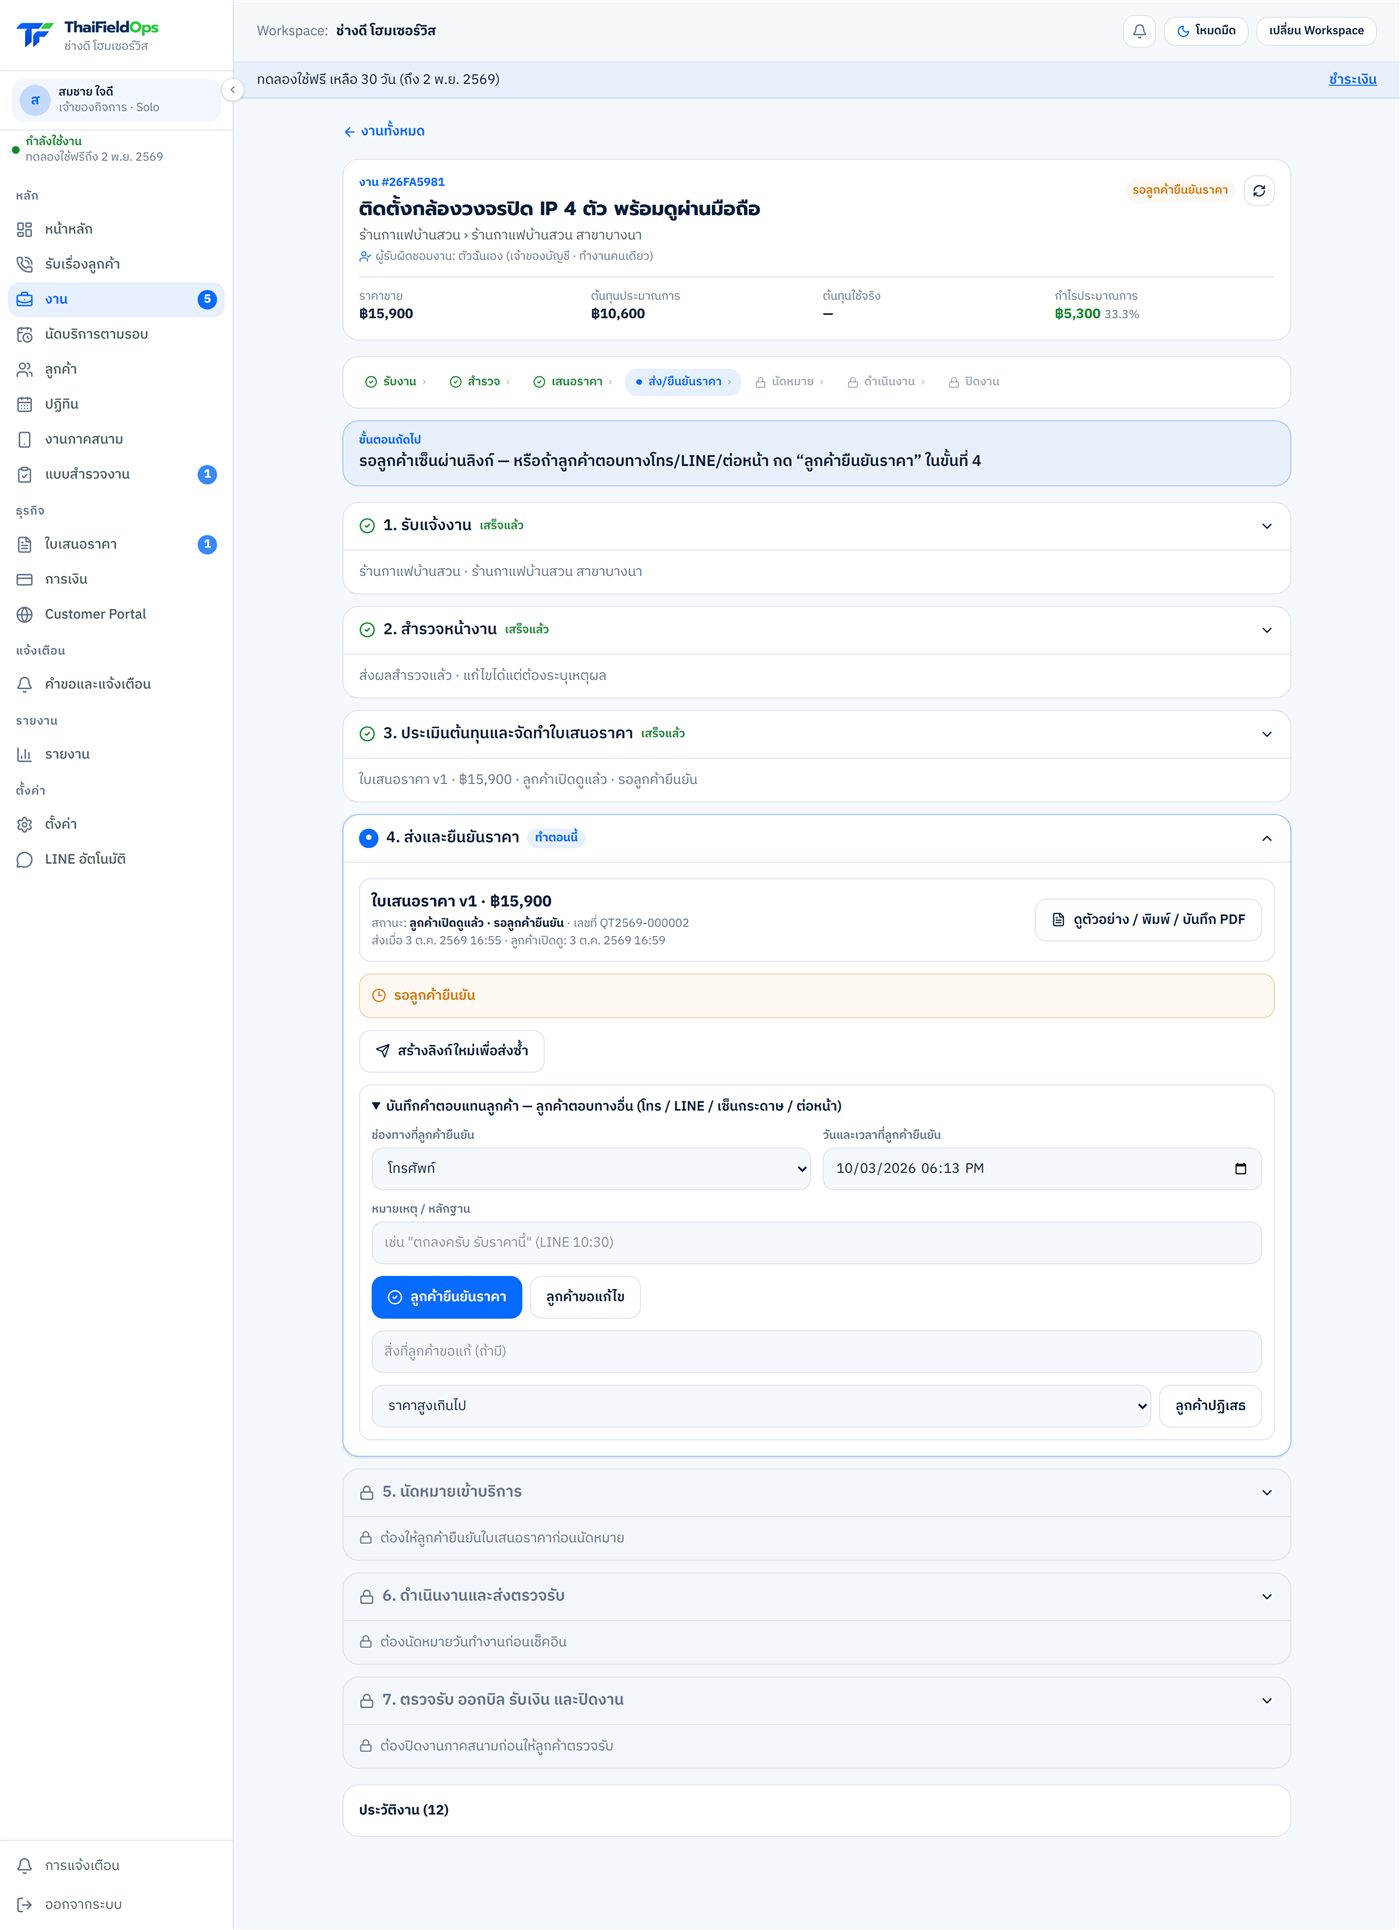Expand step 3 ประเมินต้นทุน chevron
Image resolution: width=1400 pixels, height=1930 pixels.
[x=1266, y=734]
